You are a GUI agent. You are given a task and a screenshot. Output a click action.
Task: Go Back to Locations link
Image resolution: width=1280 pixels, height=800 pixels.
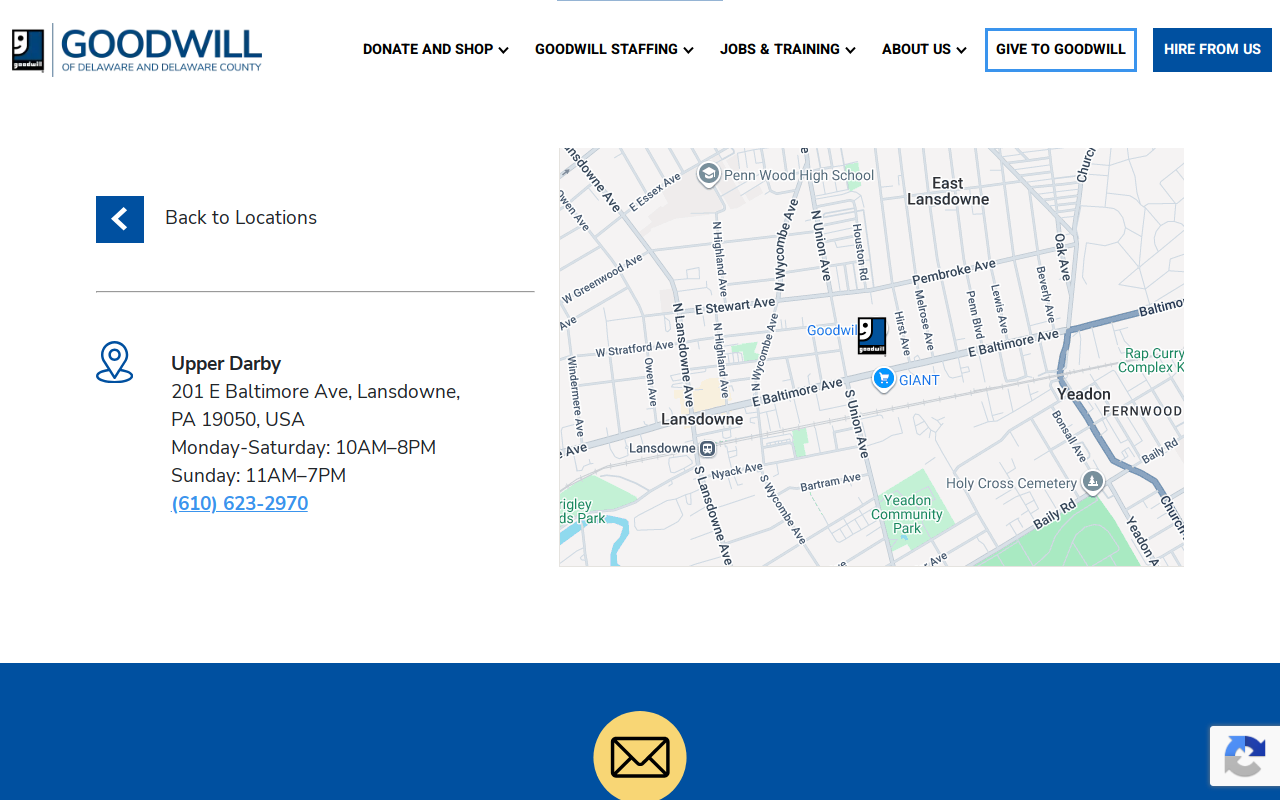(x=241, y=218)
